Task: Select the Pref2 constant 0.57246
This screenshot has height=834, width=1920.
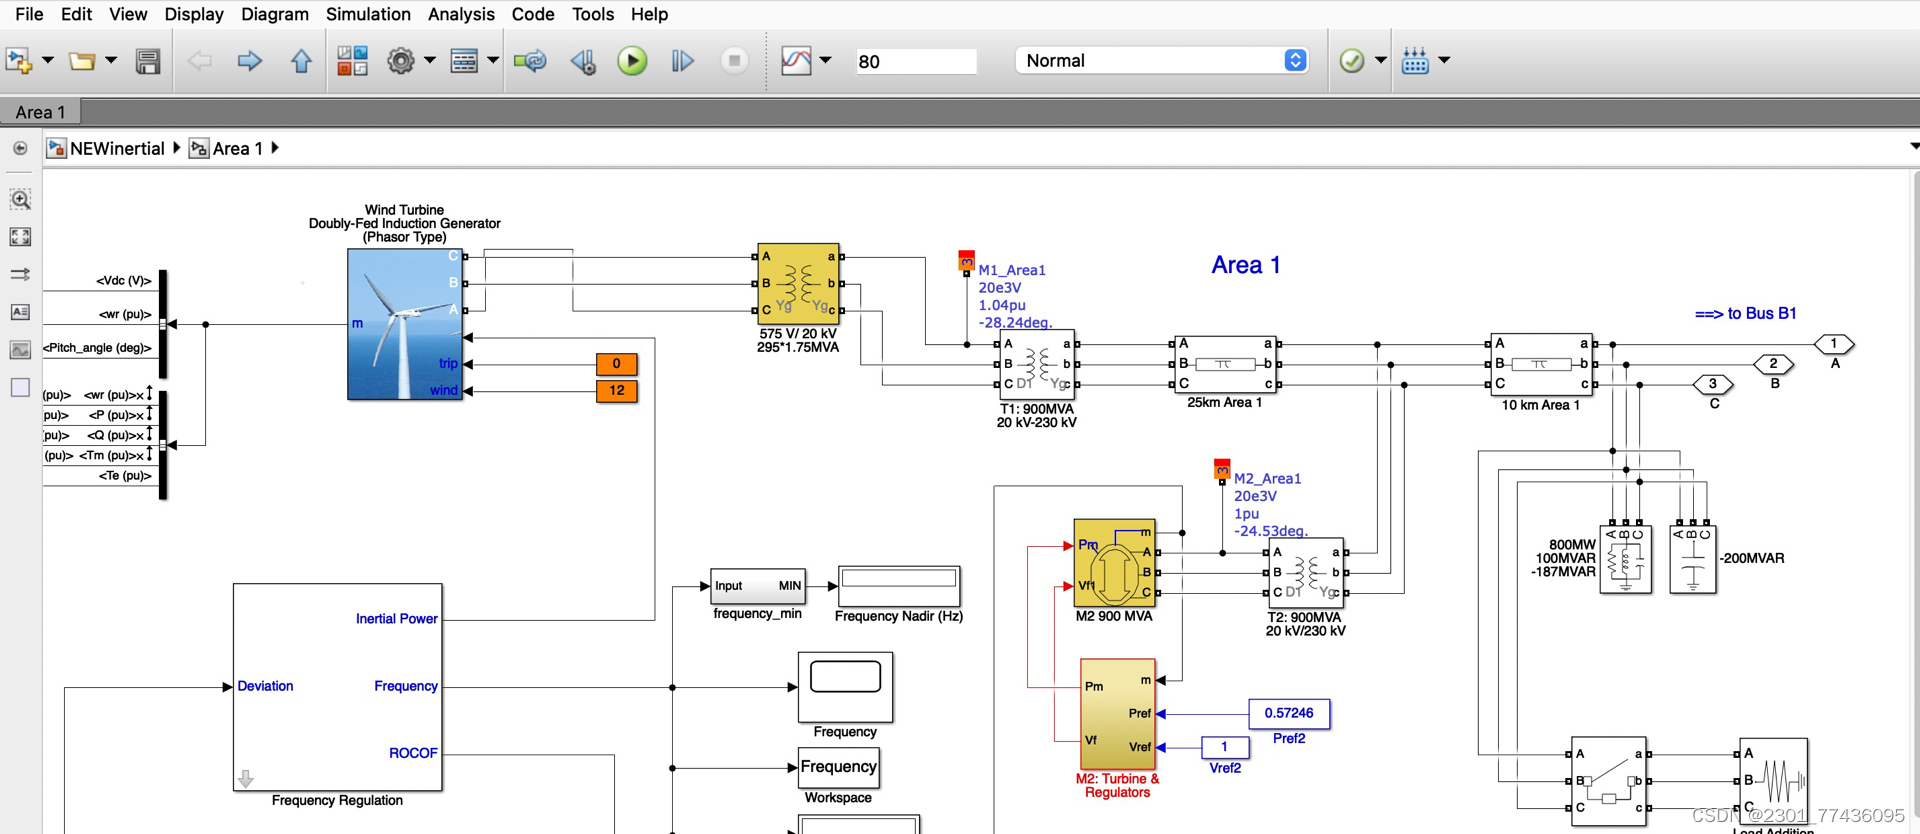Action: 1289,713
